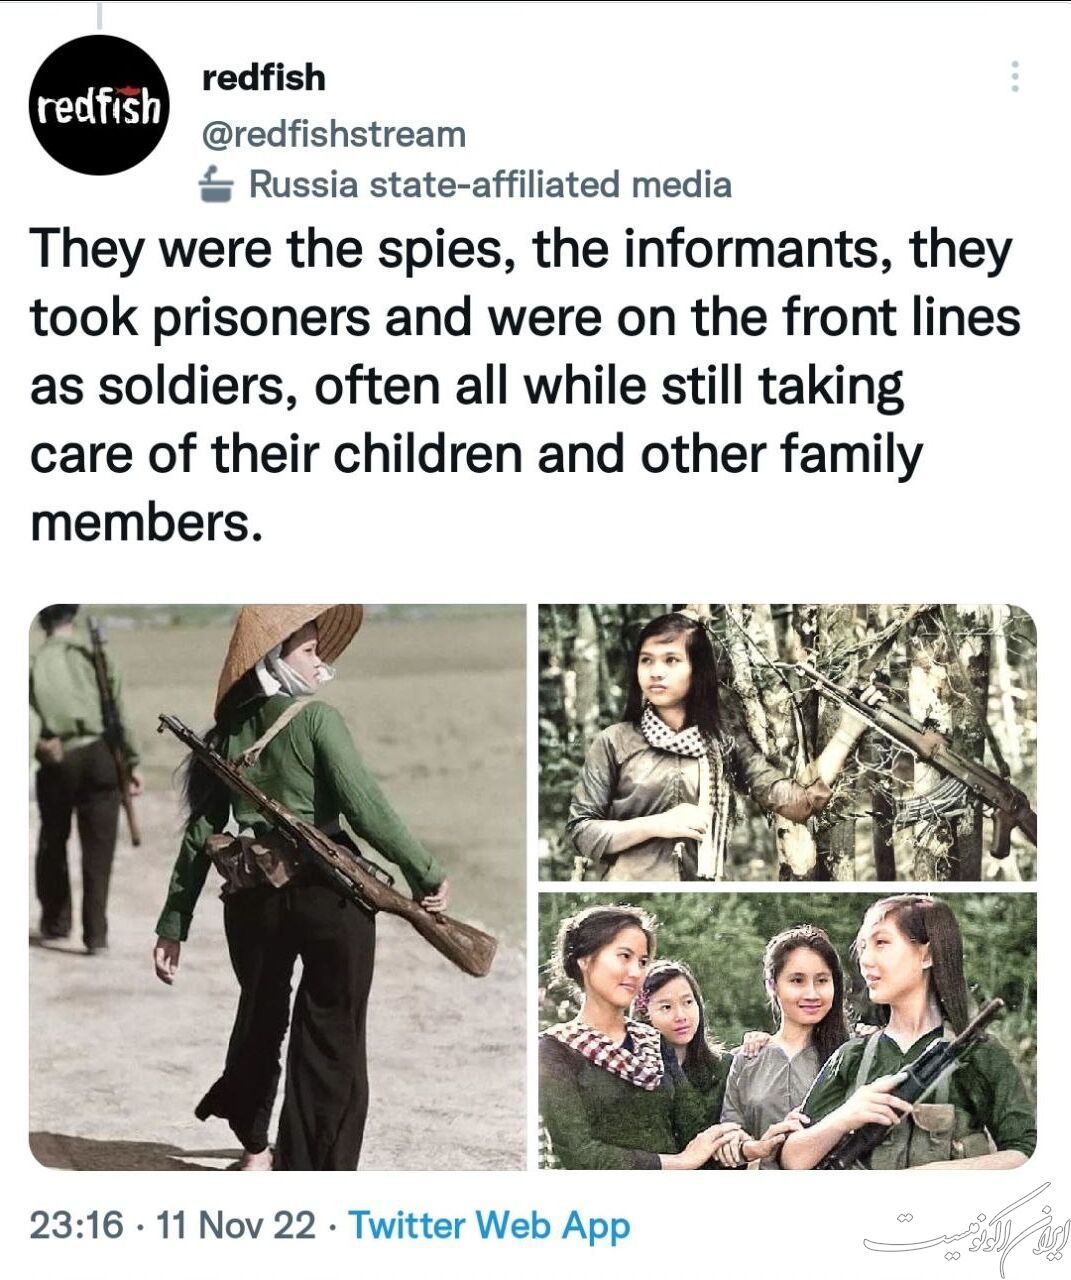Click the tweet text beginning They were the spies

[525, 386]
